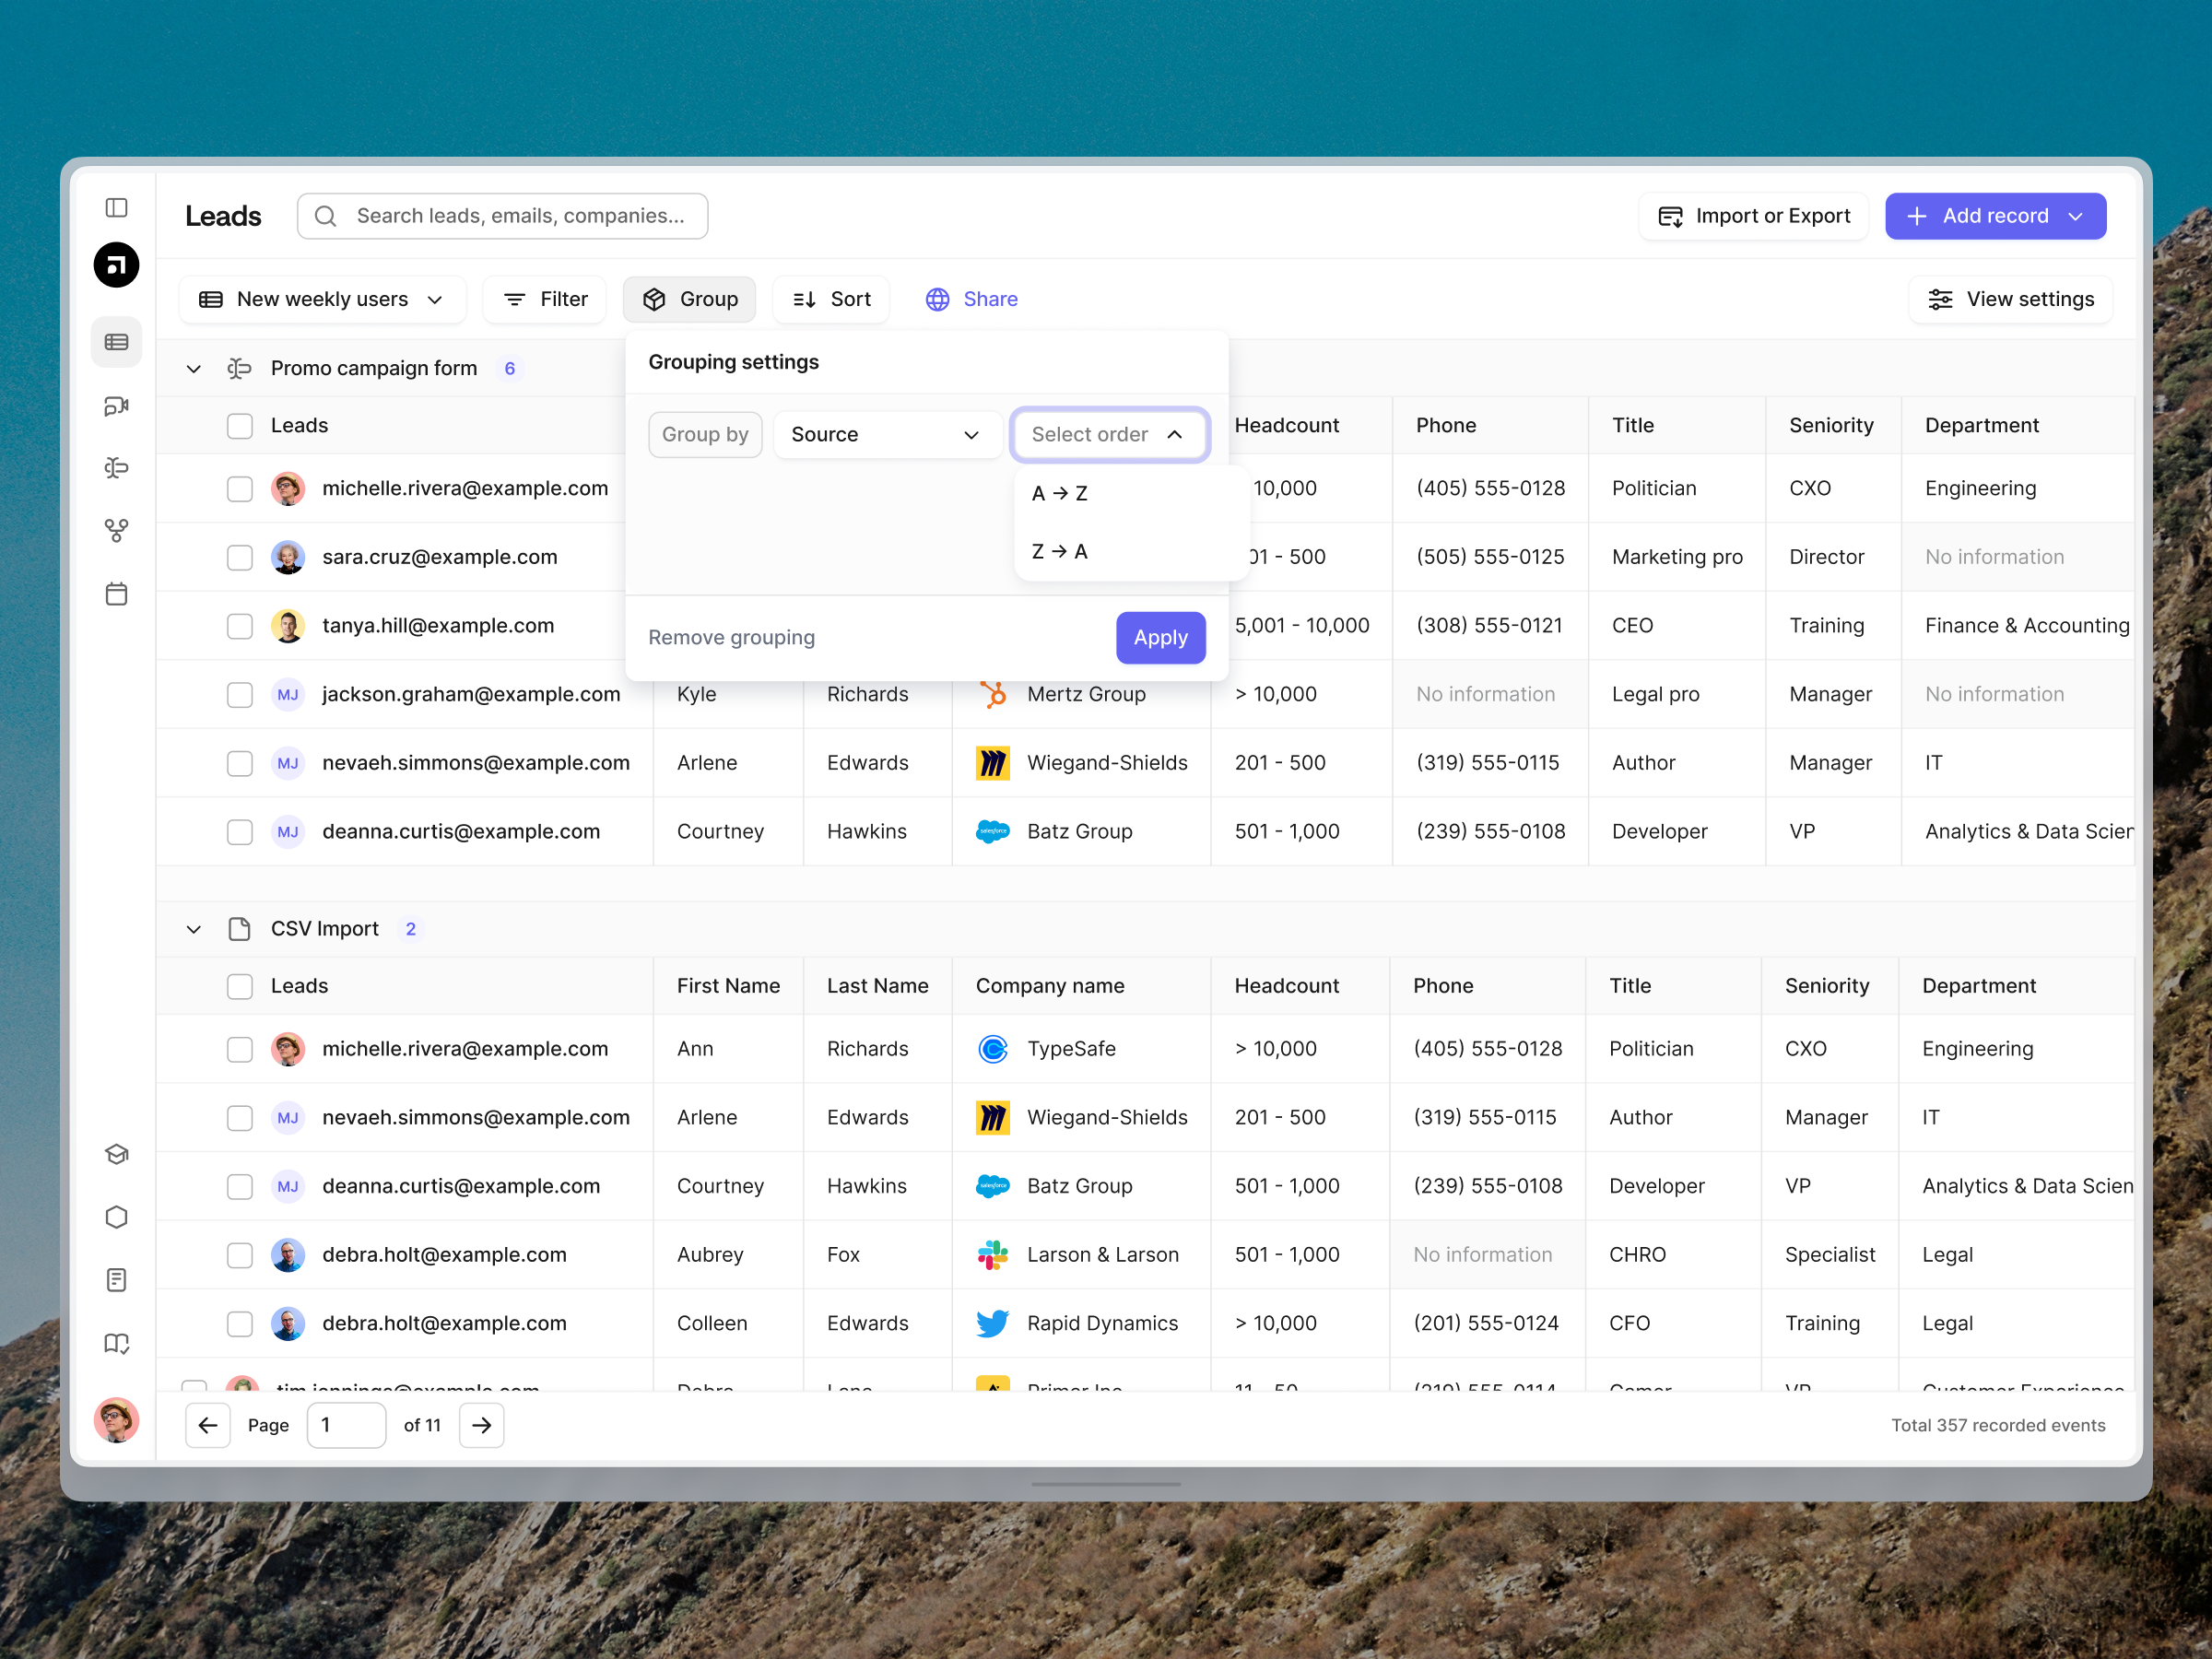2212x1659 pixels.
Task: Click the automations icon in the sidebar
Action: coord(116,467)
